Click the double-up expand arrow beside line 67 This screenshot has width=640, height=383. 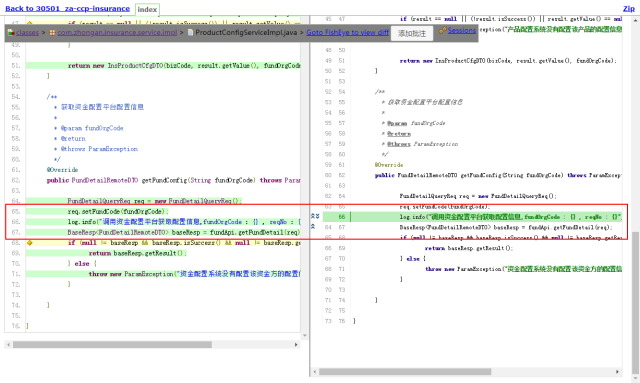(x=313, y=226)
